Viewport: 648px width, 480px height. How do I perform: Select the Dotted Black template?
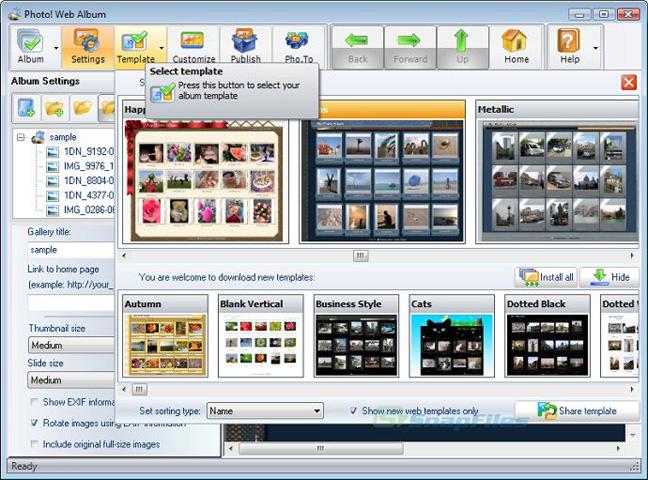[547, 336]
